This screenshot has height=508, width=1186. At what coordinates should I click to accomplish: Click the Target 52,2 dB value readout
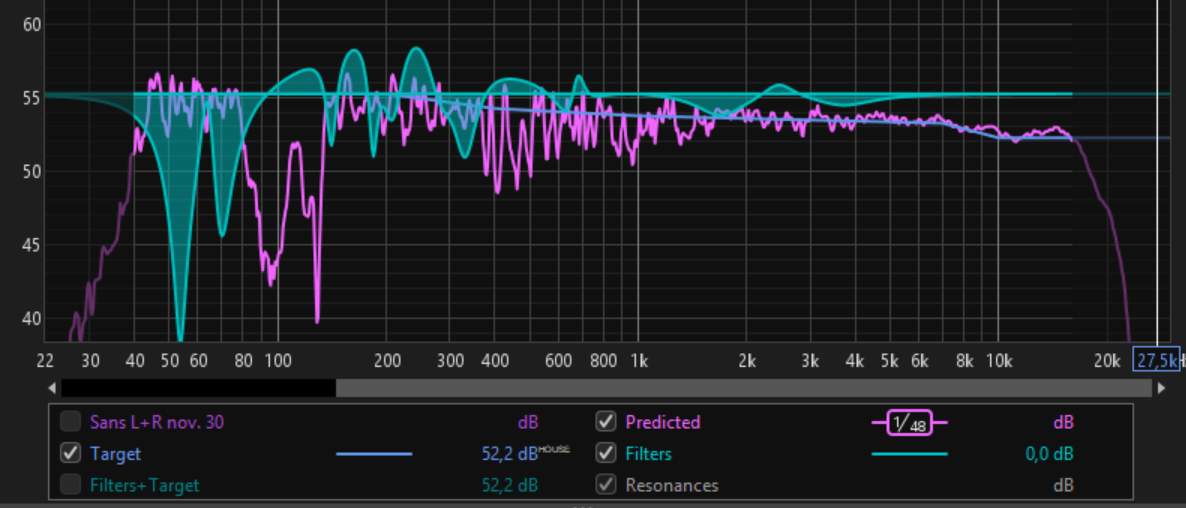(x=509, y=455)
